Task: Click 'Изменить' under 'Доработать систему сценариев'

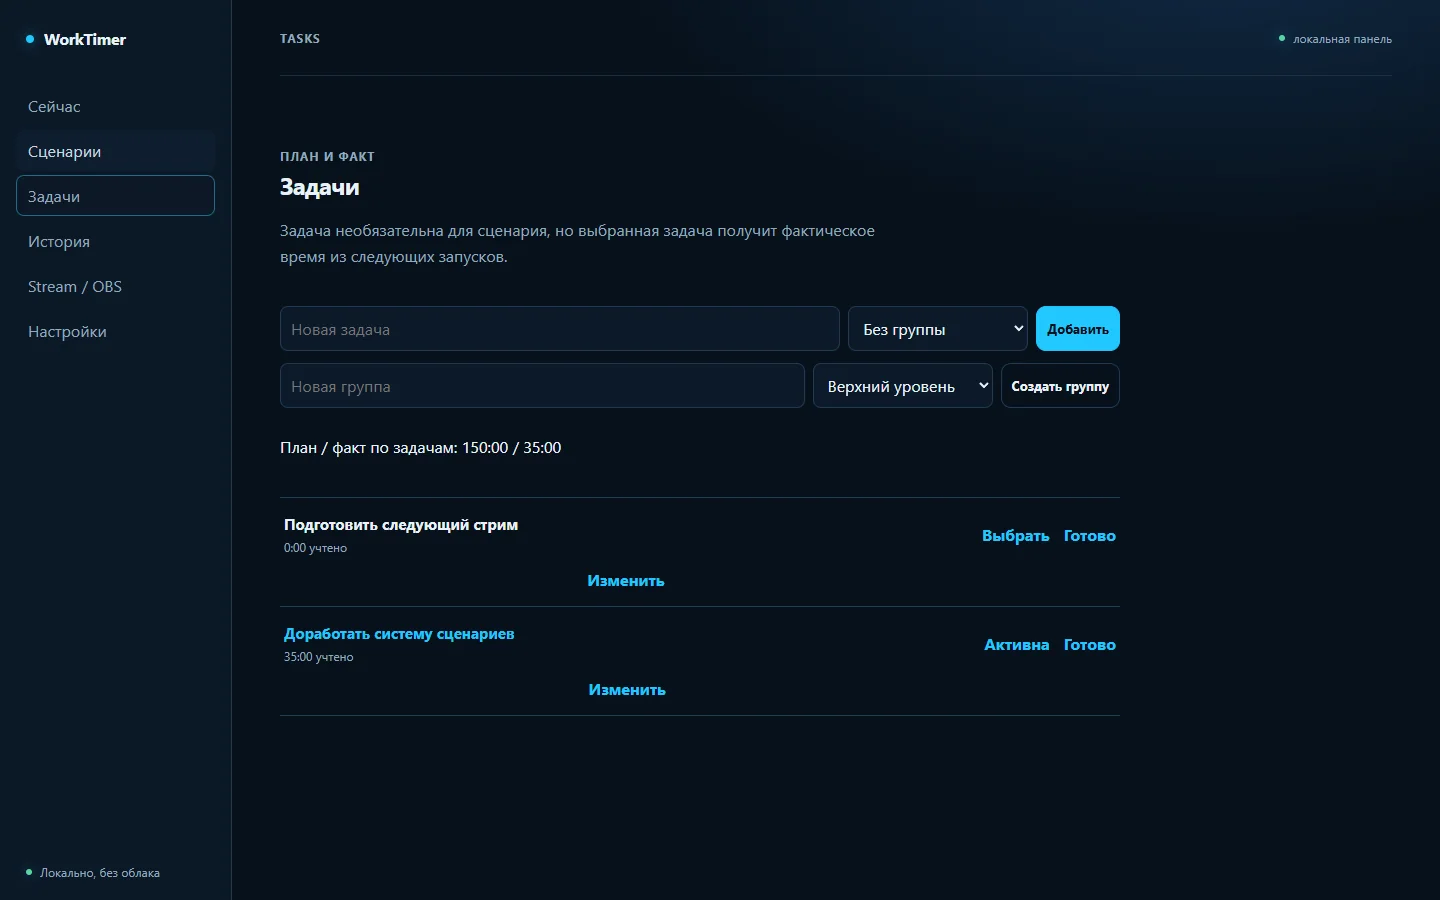Action: pyautogui.click(x=627, y=690)
